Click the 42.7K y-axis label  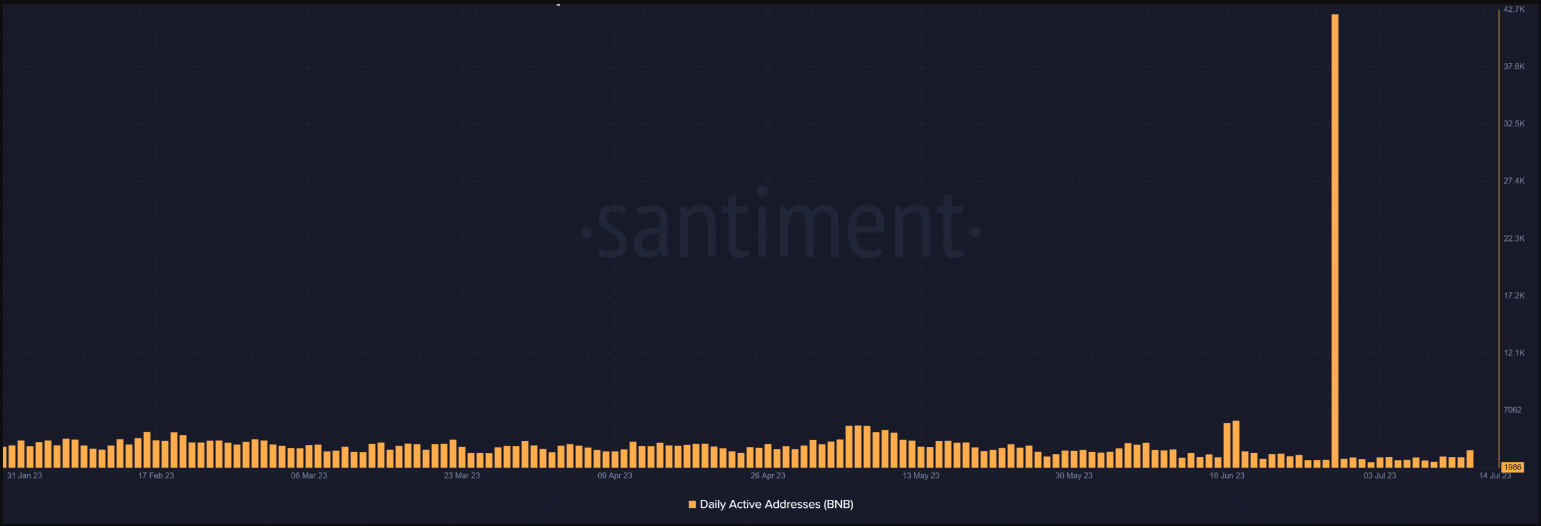(x=1513, y=9)
